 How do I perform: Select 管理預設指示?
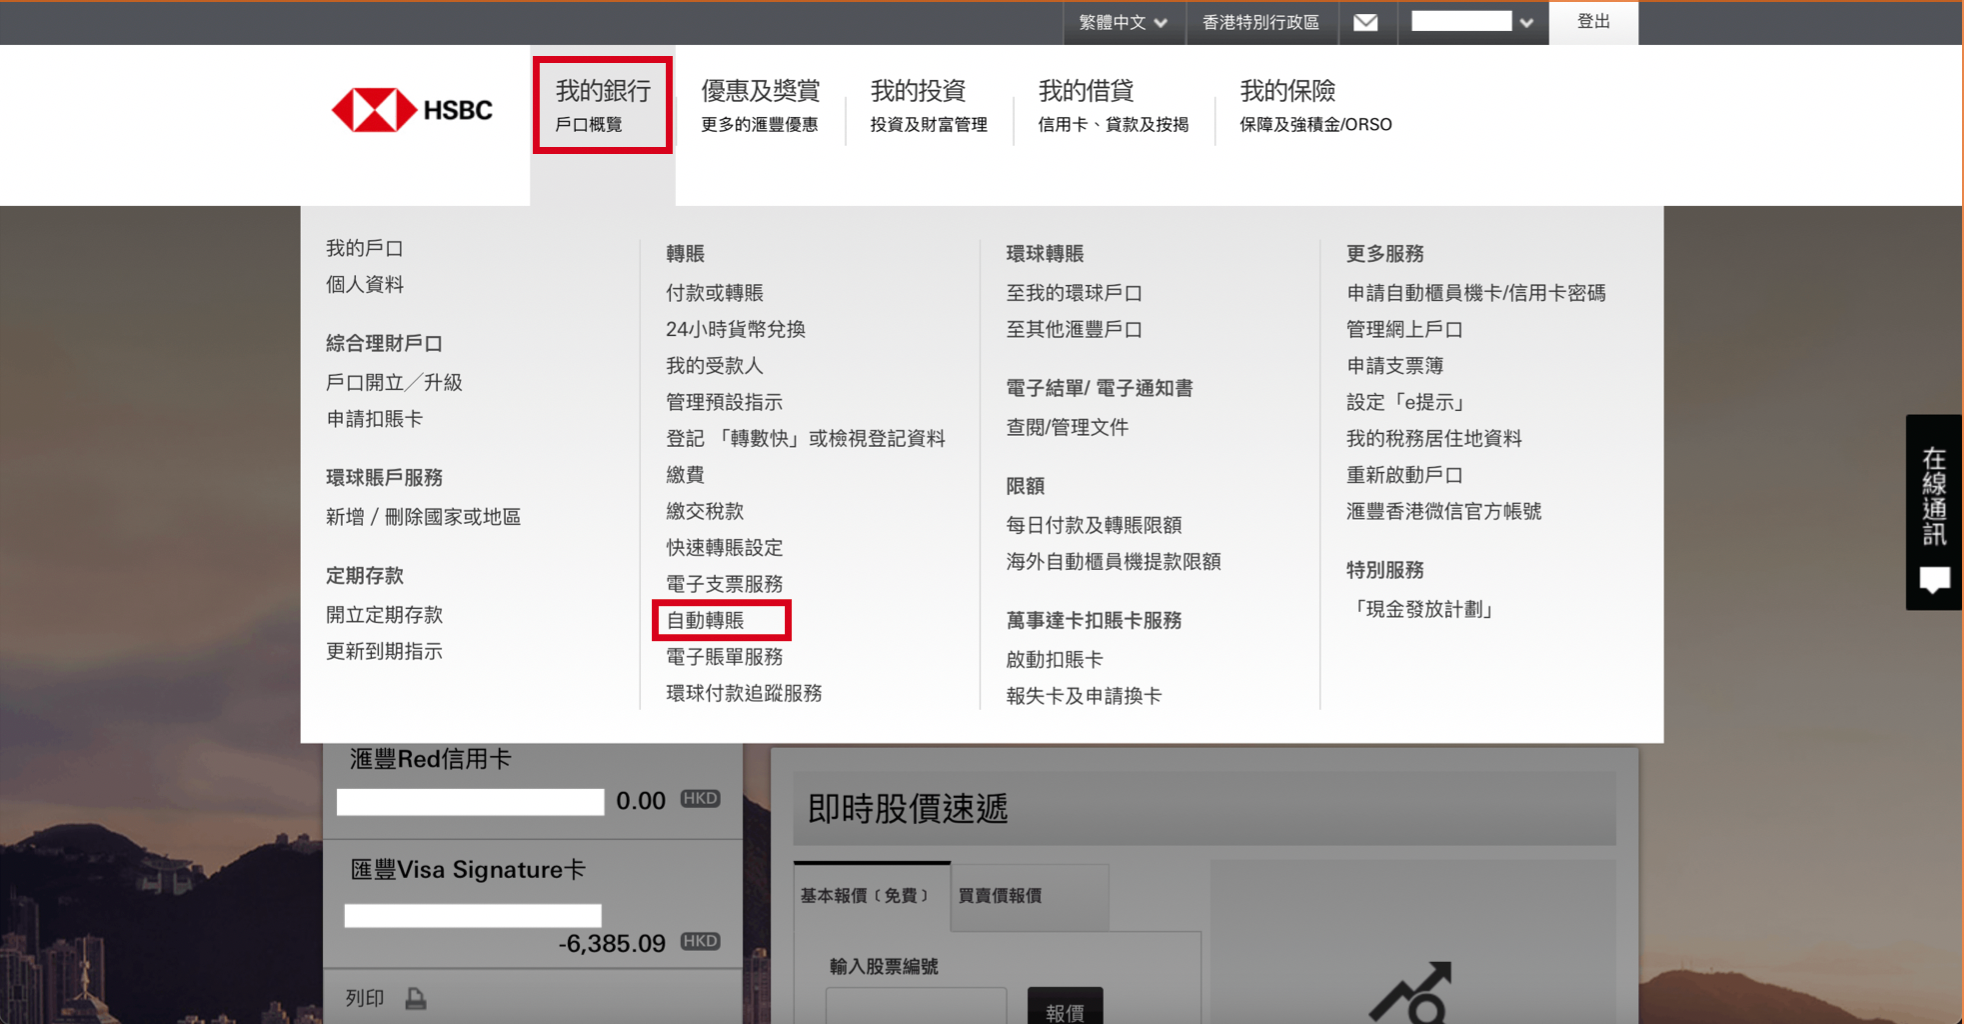click(724, 402)
